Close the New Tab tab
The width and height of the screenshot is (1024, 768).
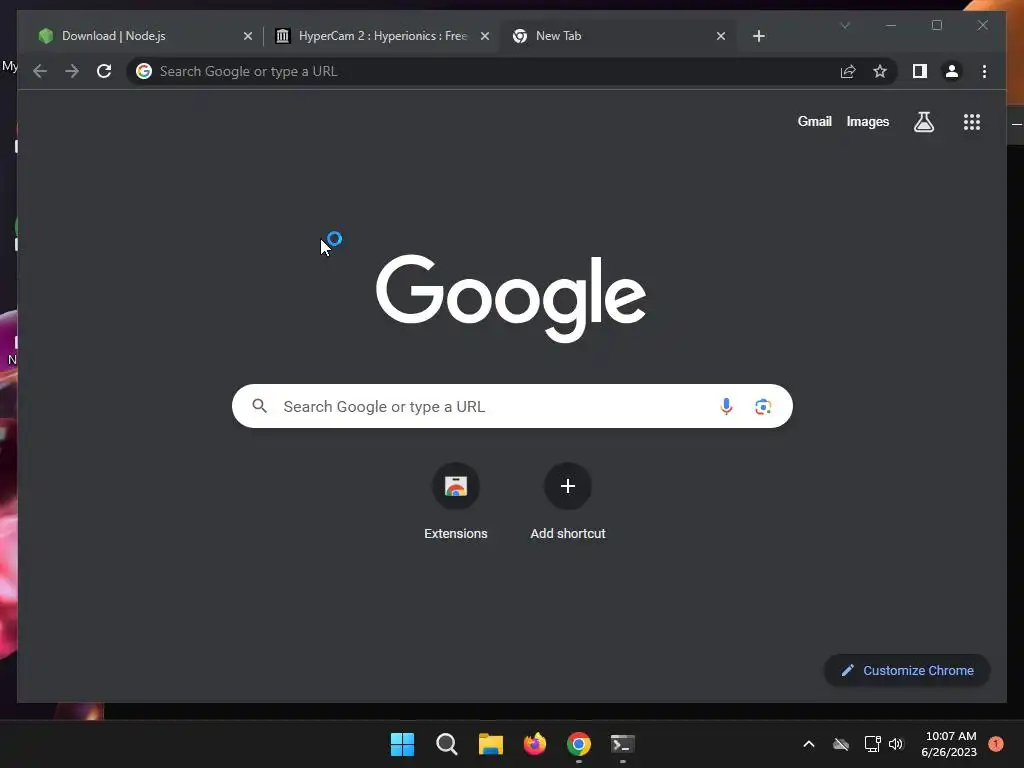click(720, 36)
